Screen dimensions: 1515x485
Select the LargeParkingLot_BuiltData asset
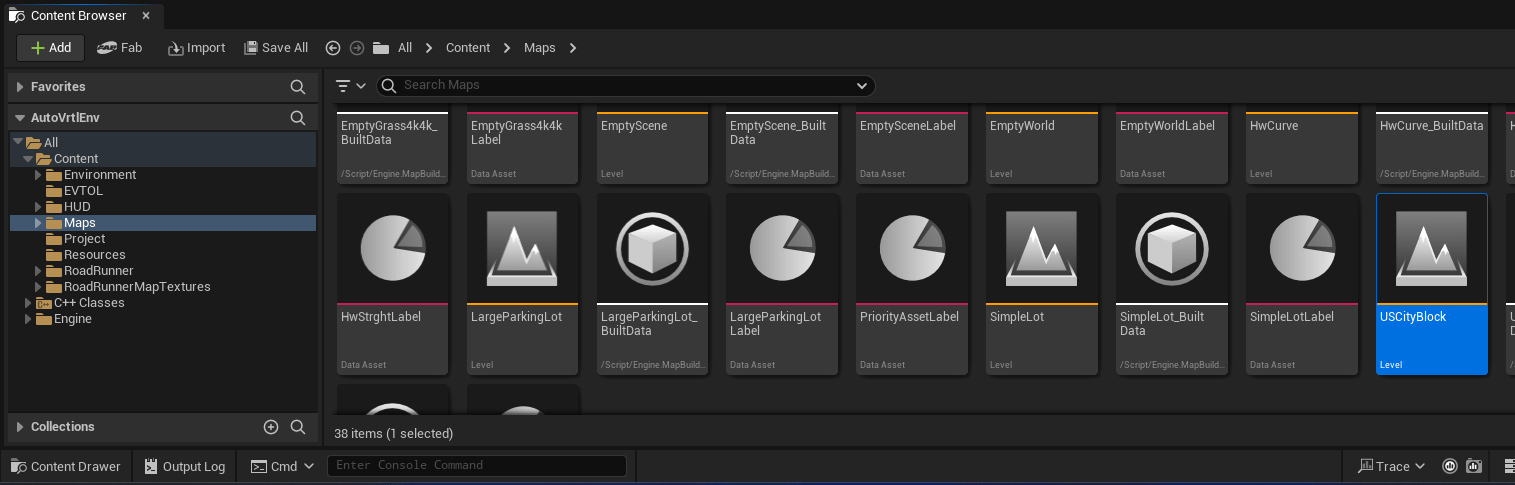[653, 284]
